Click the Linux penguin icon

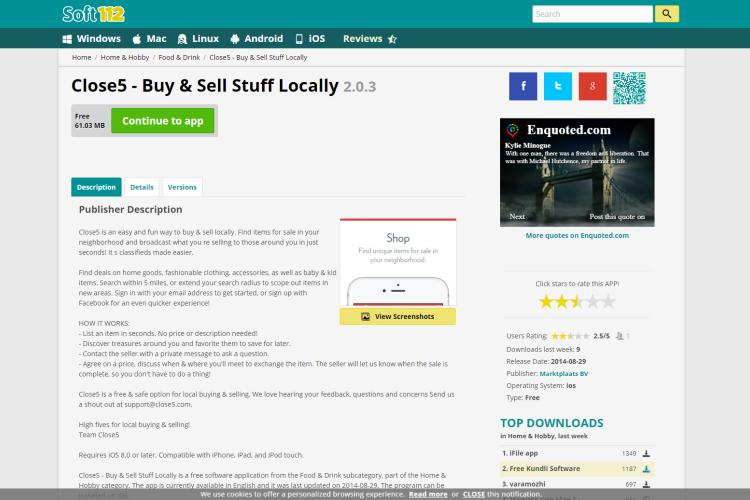(182, 39)
